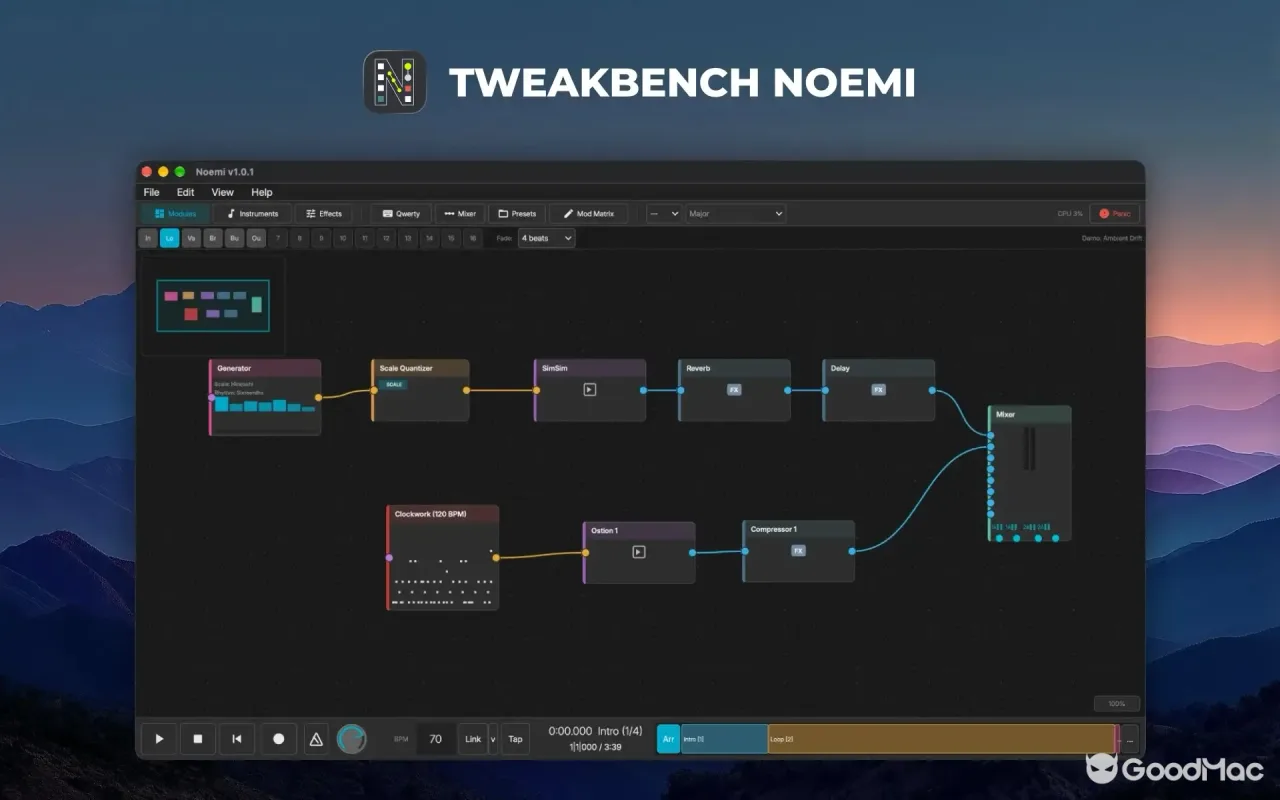Viewport: 1280px width, 800px height.
Task: Select the Scale Quantizer module header
Action: (420, 368)
